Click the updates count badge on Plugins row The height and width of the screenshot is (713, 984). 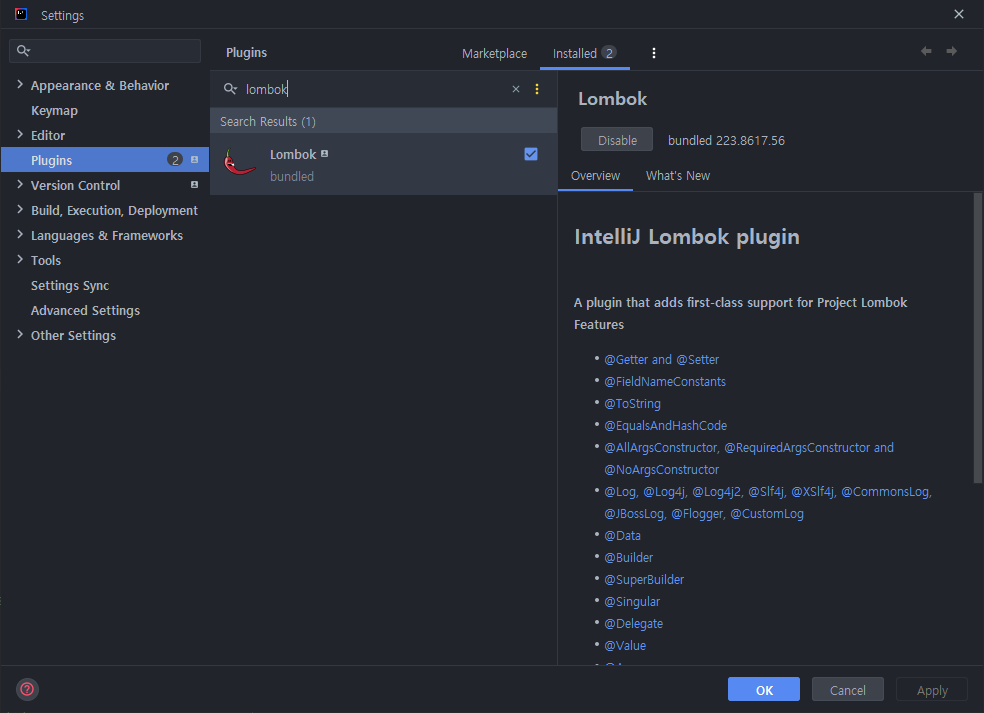(175, 160)
